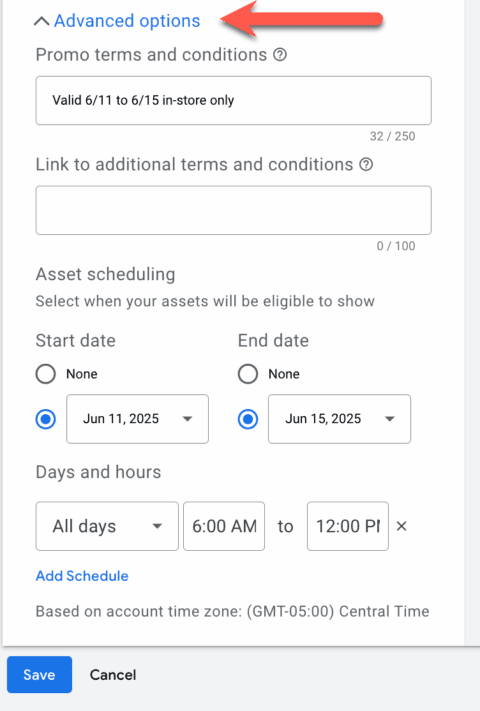Select the Jun 11, 2025 start date radio
480x711 pixels.
(46, 419)
